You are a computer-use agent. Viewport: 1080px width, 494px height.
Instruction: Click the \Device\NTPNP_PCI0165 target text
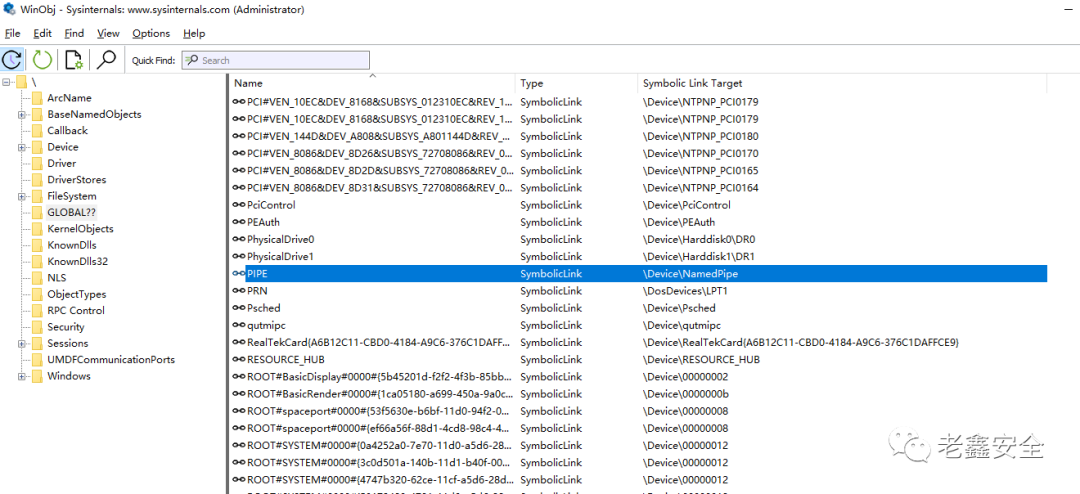[700, 170]
